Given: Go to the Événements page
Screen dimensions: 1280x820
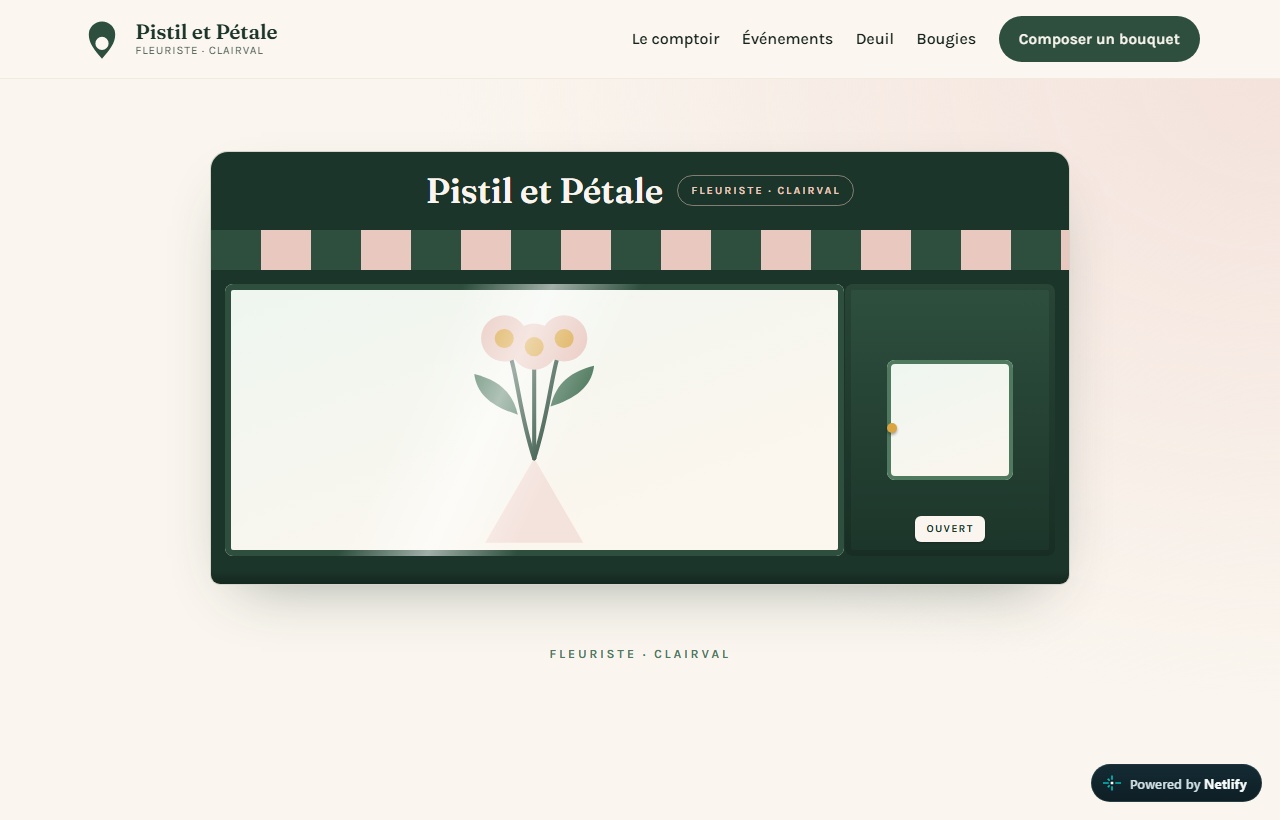Looking at the screenshot, I should pos(787,39).
